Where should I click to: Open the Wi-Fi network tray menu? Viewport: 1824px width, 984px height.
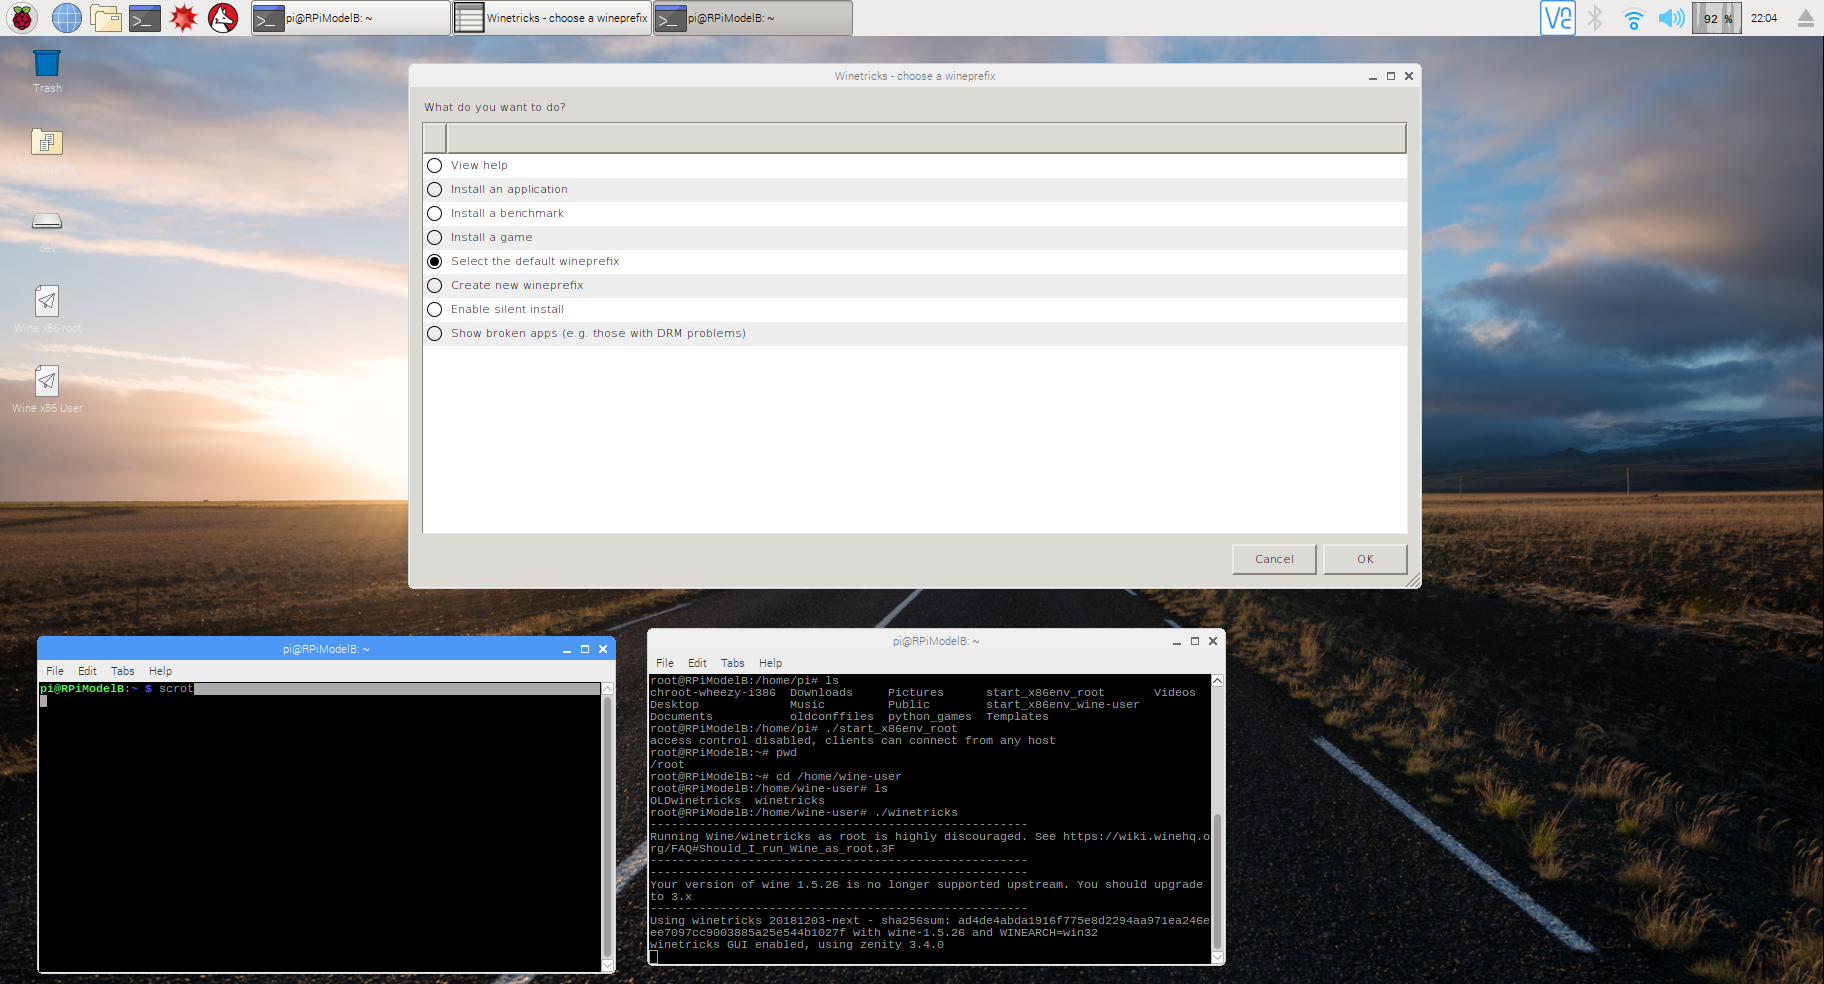tap(1633, 18)
